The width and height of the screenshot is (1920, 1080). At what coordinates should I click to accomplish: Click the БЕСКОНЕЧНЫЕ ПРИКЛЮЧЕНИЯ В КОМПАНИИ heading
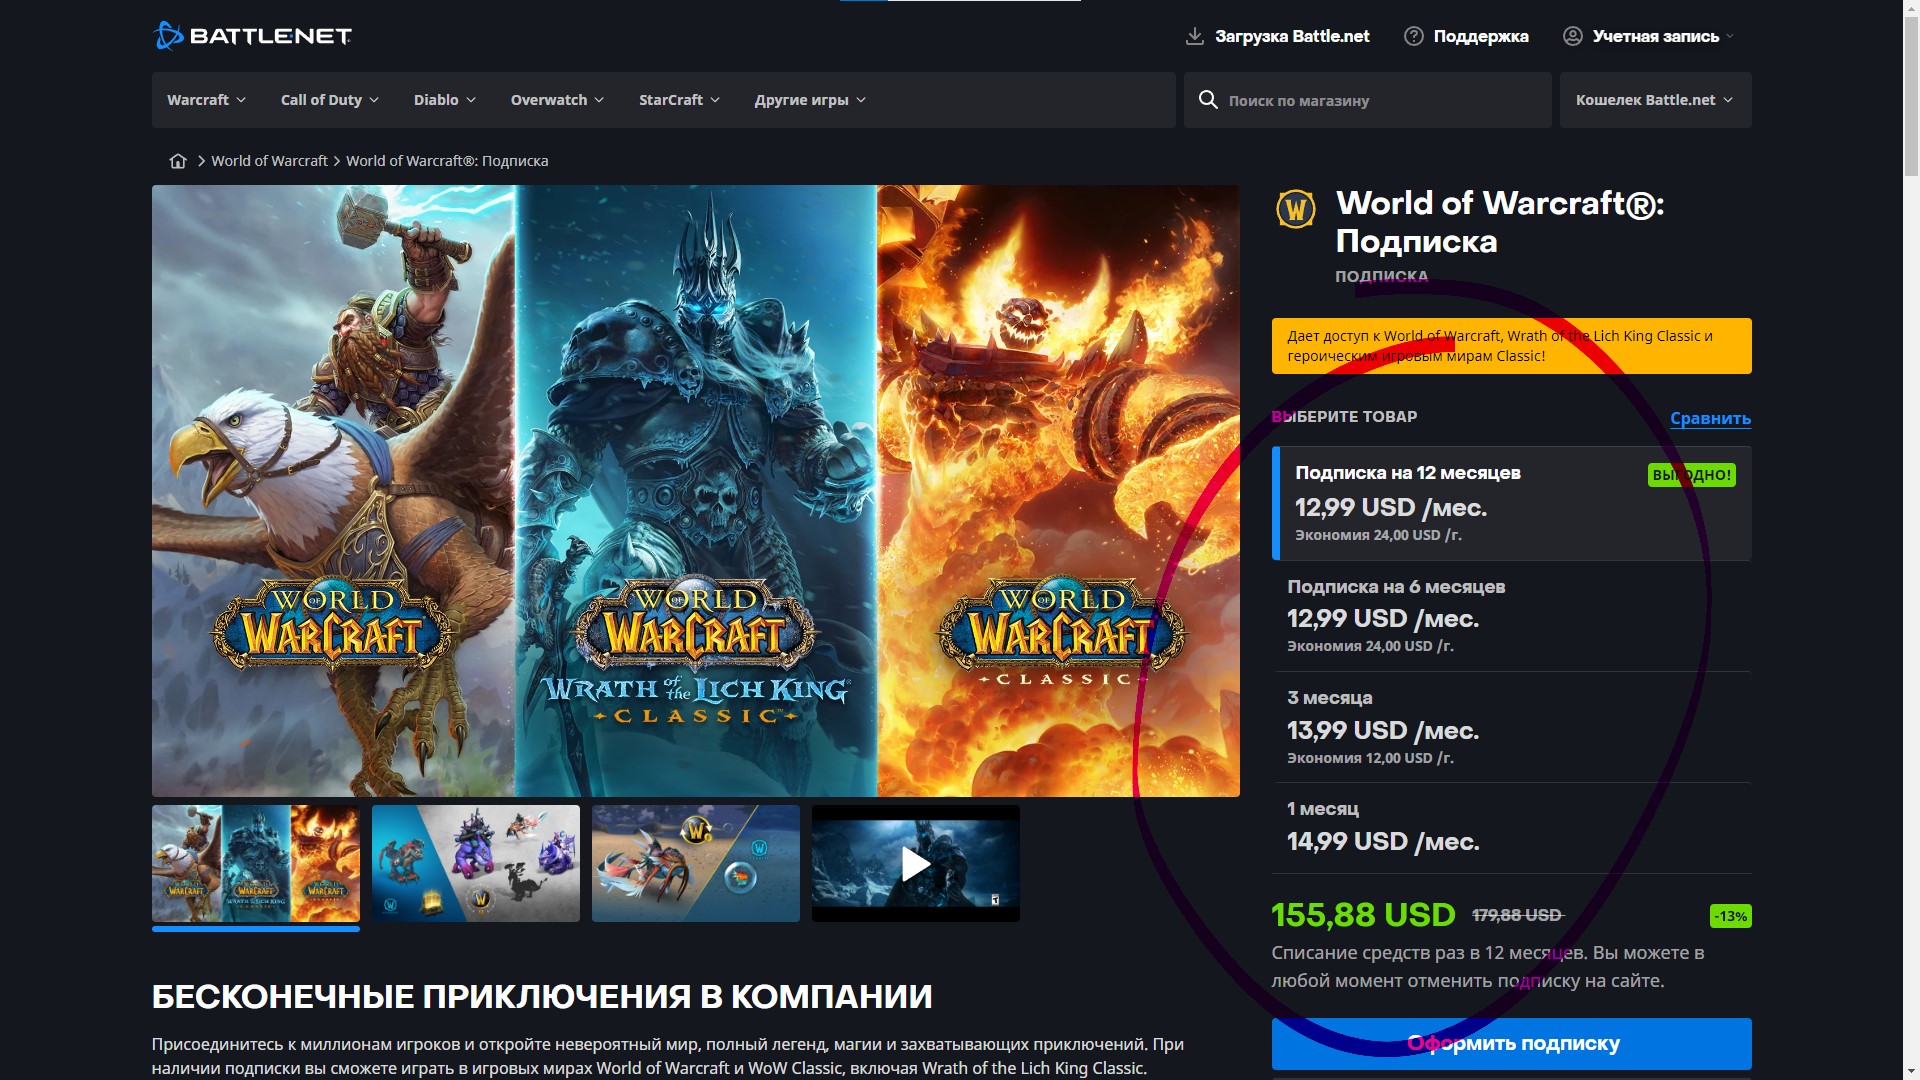coord(542,997)
